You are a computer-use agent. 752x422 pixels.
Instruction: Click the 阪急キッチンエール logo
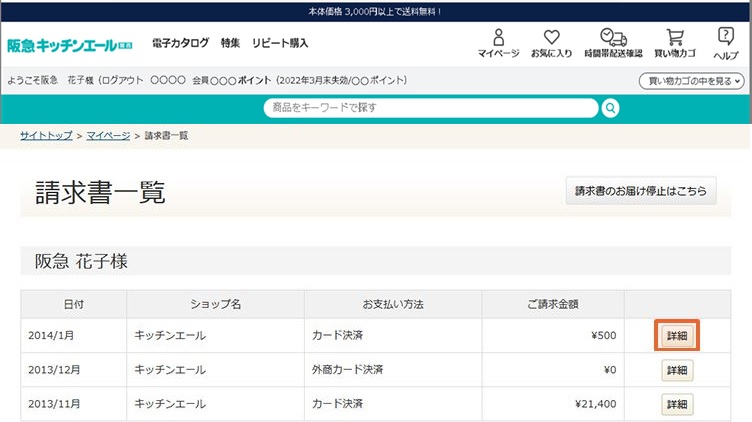click(x=70, y=46)
